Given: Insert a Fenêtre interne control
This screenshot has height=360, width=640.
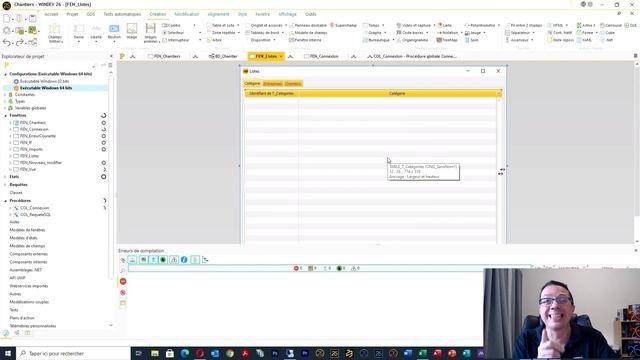Looking at the screenshot, I should (305, 40).
